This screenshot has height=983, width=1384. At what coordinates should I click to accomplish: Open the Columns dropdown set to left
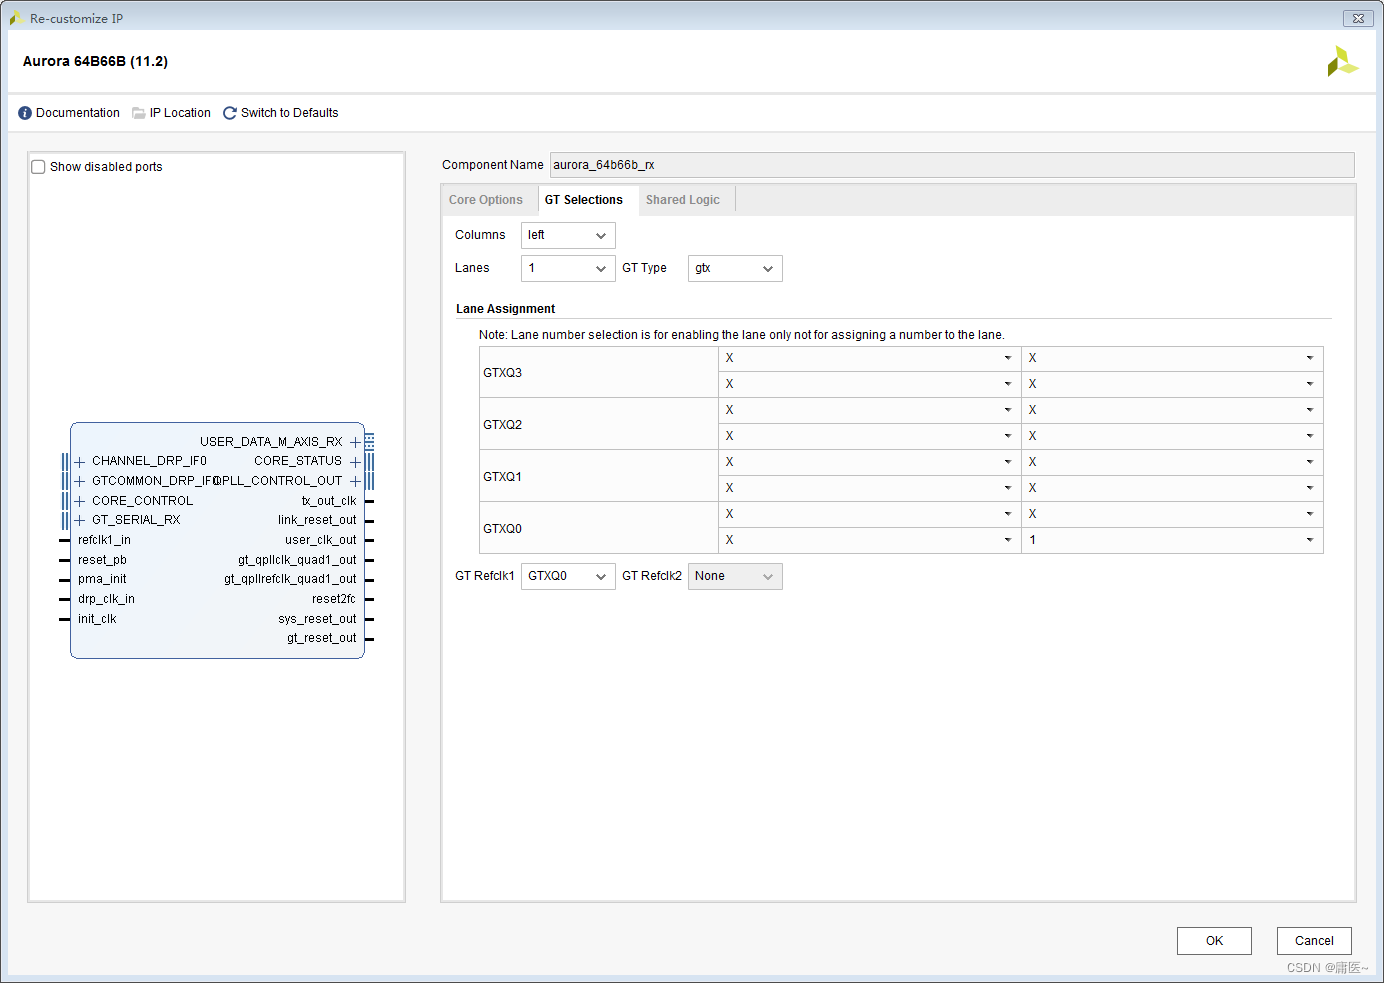[x=568, y=235]
